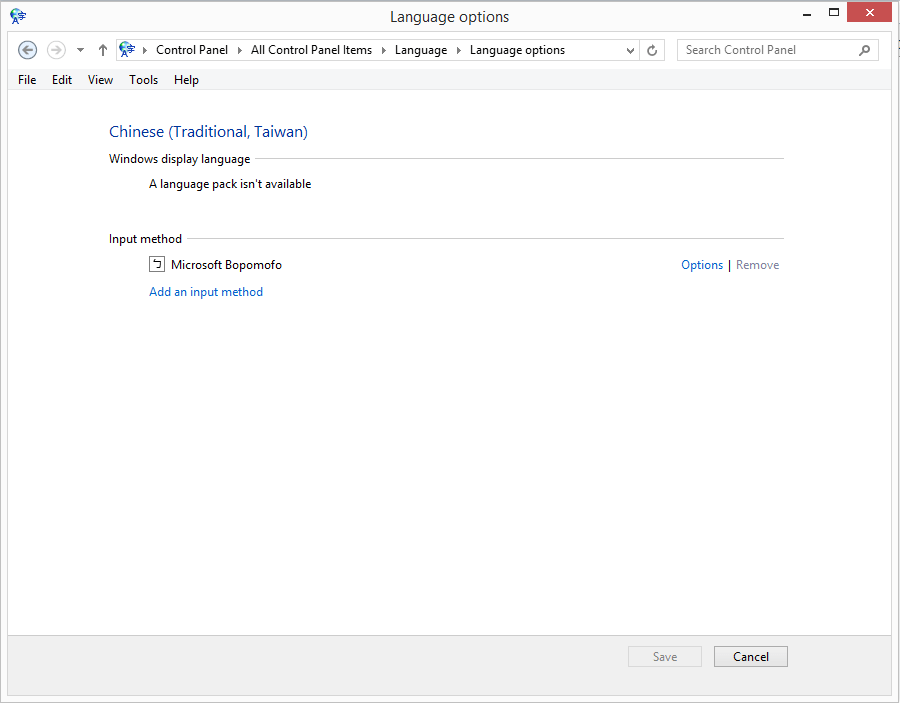This screenshot has width=900, height=703.
Task: Click the Cancel button
Action: coord(751,657)
